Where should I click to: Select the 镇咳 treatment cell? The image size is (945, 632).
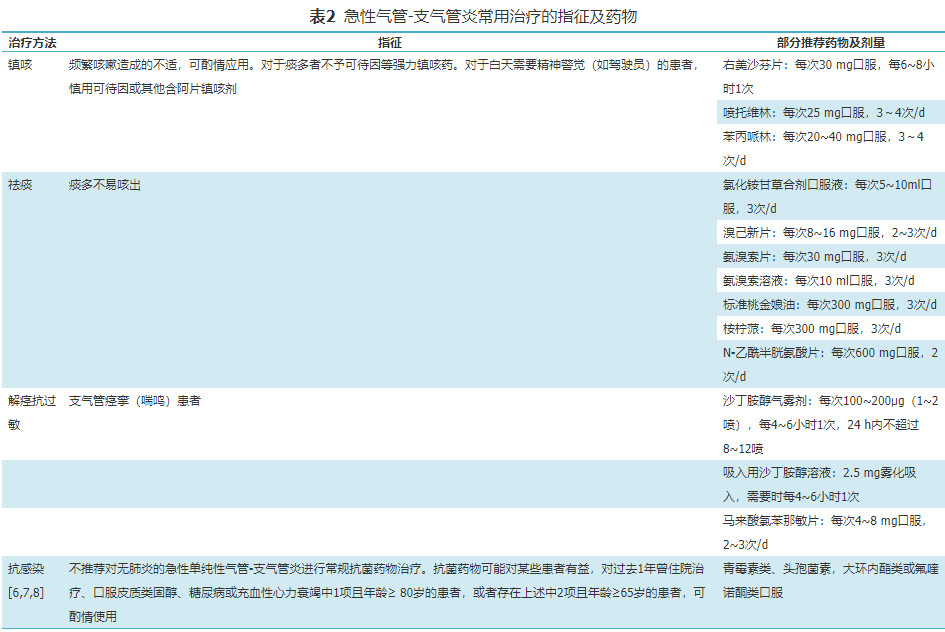20,64
